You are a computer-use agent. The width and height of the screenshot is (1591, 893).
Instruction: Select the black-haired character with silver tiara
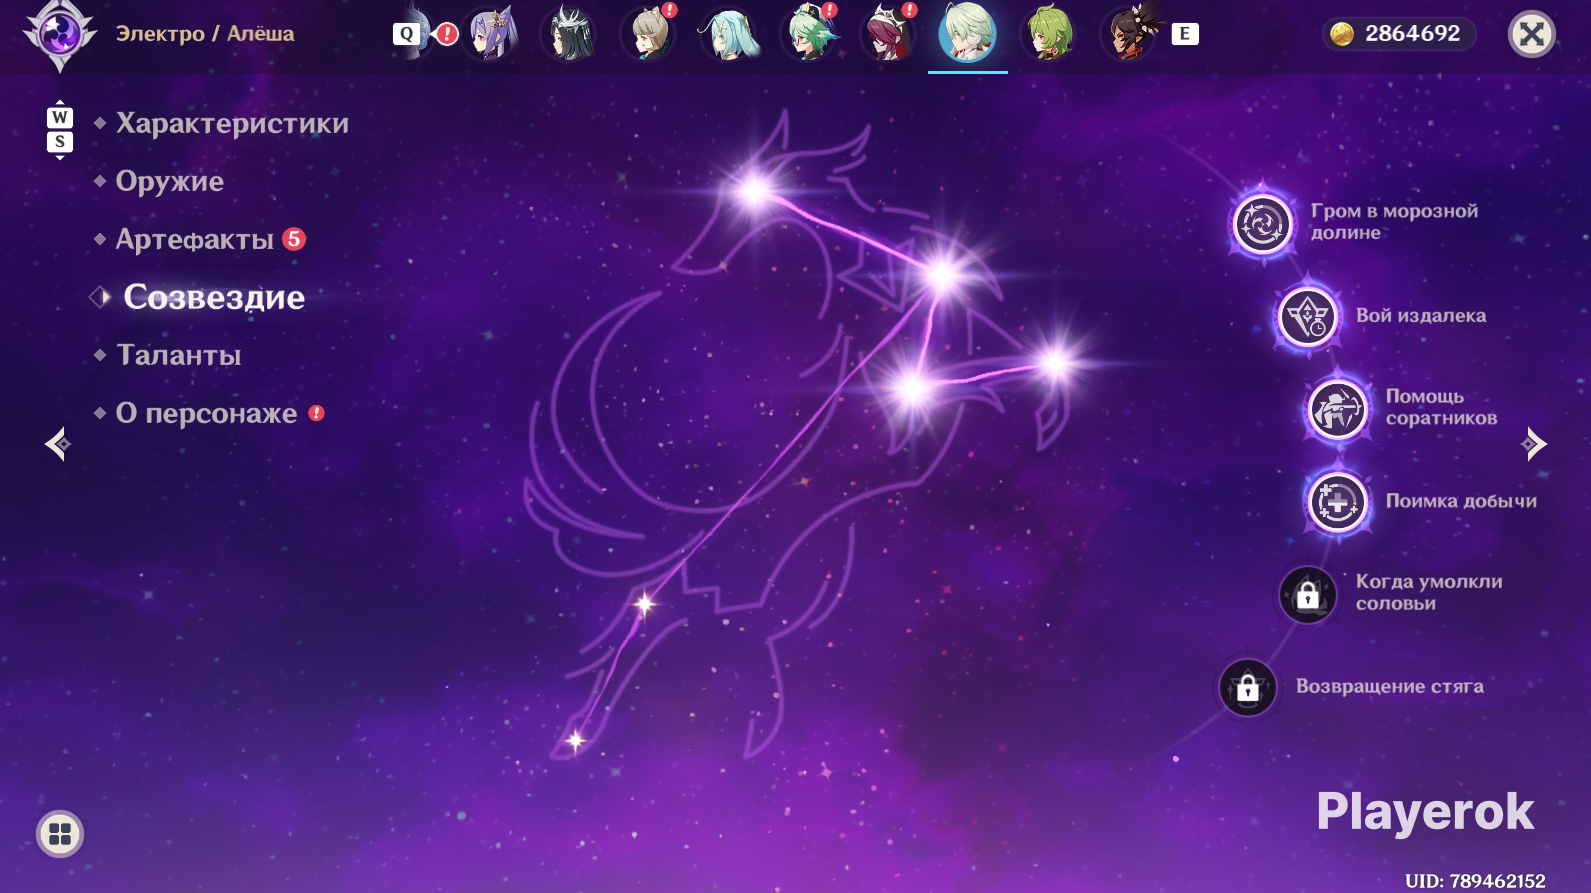coord(569,33)
